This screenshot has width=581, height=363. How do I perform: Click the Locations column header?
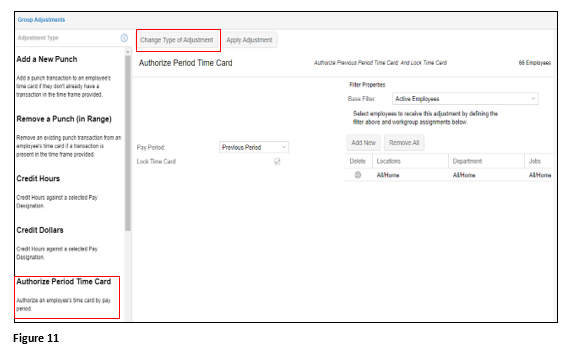click(x=388, y=161)
